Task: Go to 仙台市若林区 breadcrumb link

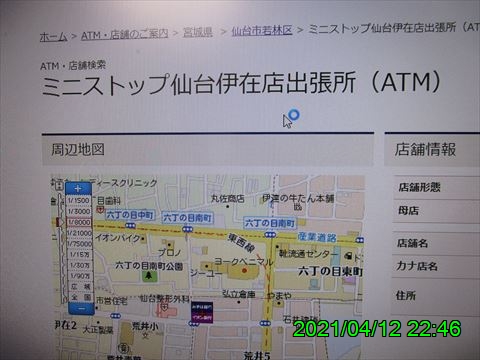Action: pyautogui.click(x=262, y=31)
